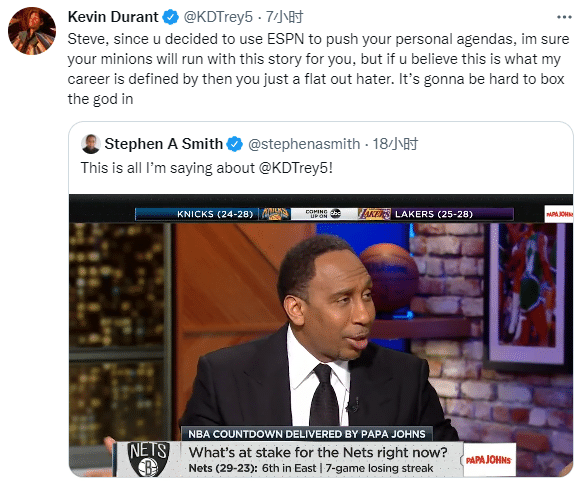This screenshot has height=483, width=585.
Task: Click the Kevin Durant display name
Action: [113, 17]
